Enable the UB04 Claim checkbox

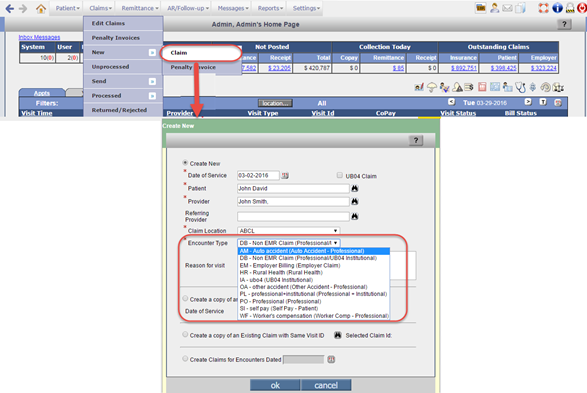(x=340, y=175)
